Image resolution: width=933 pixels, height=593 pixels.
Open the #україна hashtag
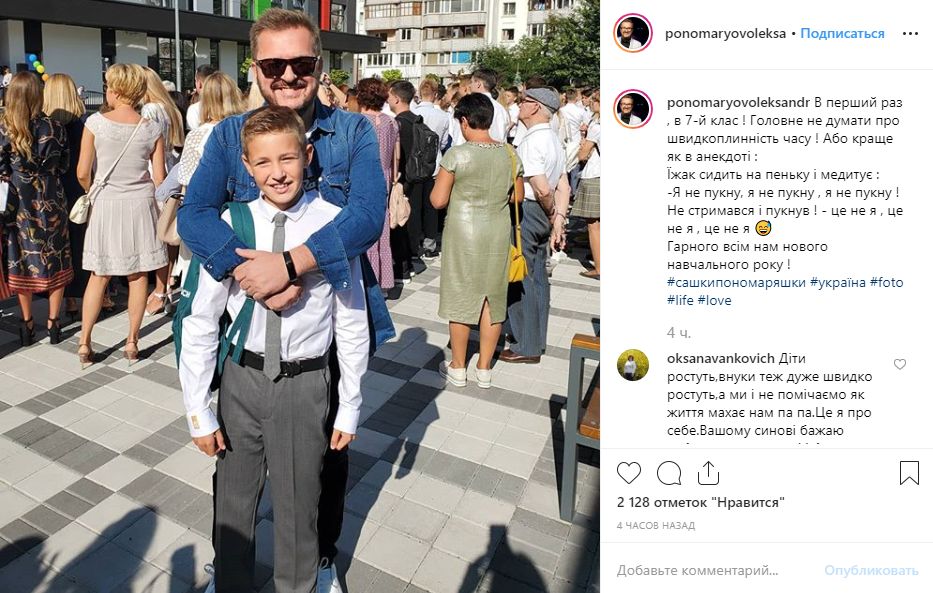coord(838,283)
